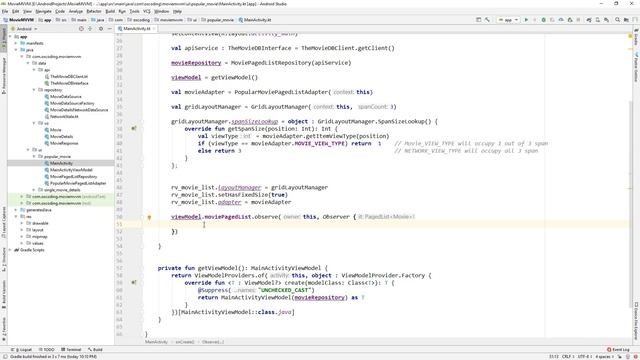The width and height of the screenshot is (640, 360).
Task: Open the Terminal tool window
Action: coord(71,350)
